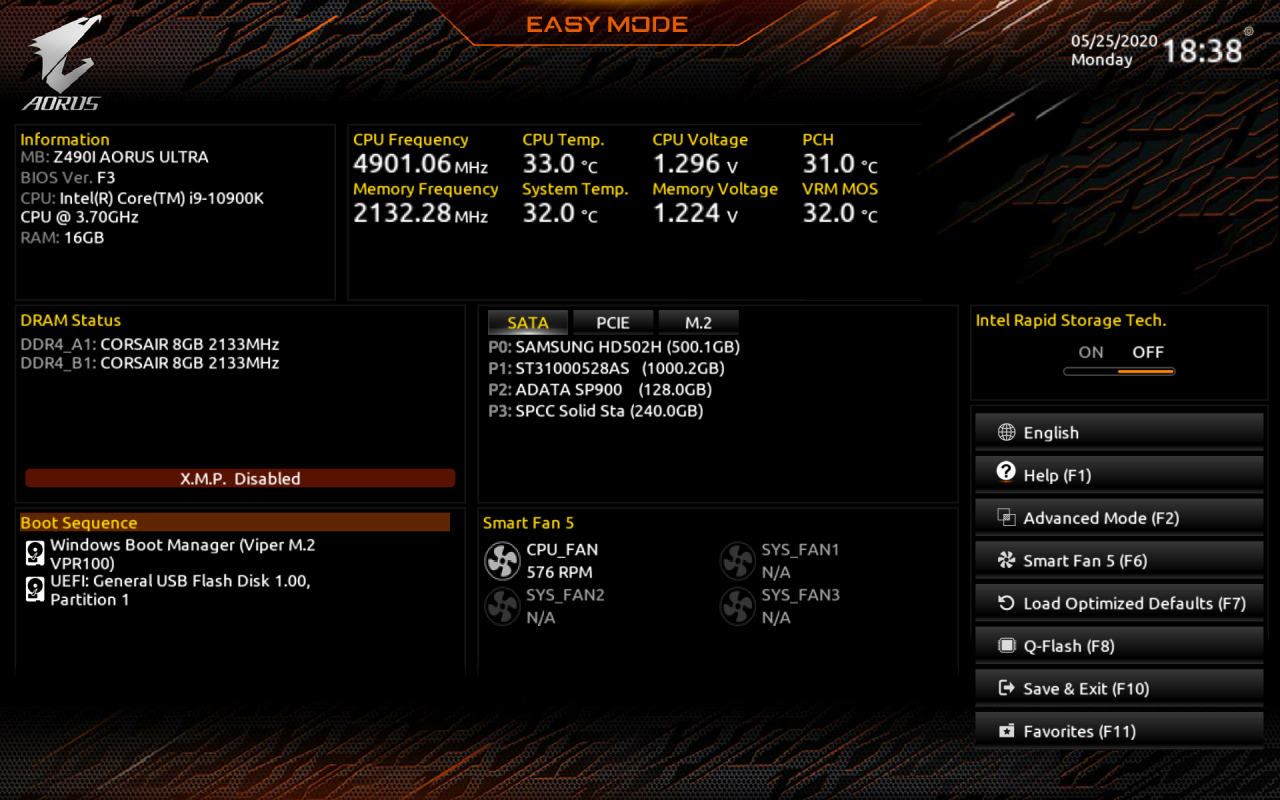
Task: Click the VRM MOS 32.0 value
Action: (x=840, y=213)
